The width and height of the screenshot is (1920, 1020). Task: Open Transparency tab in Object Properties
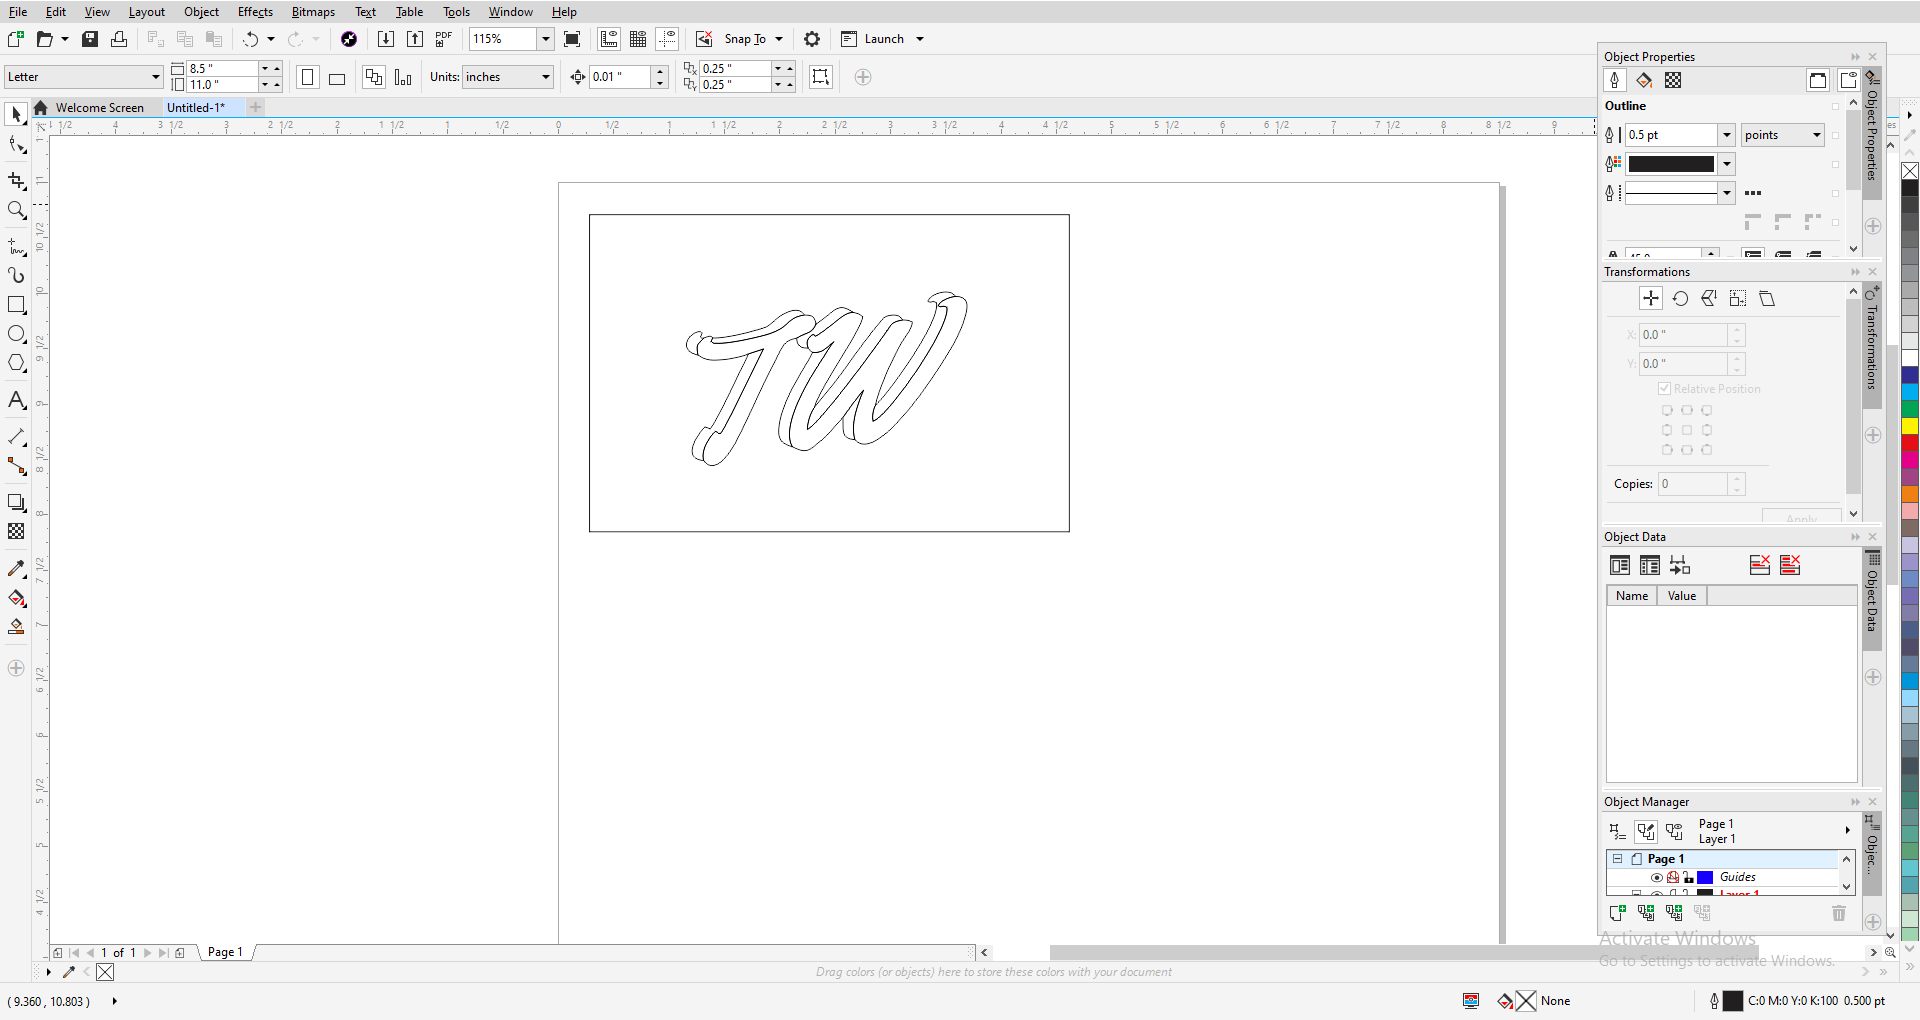pyautogui.click(x=1673, y=80)
